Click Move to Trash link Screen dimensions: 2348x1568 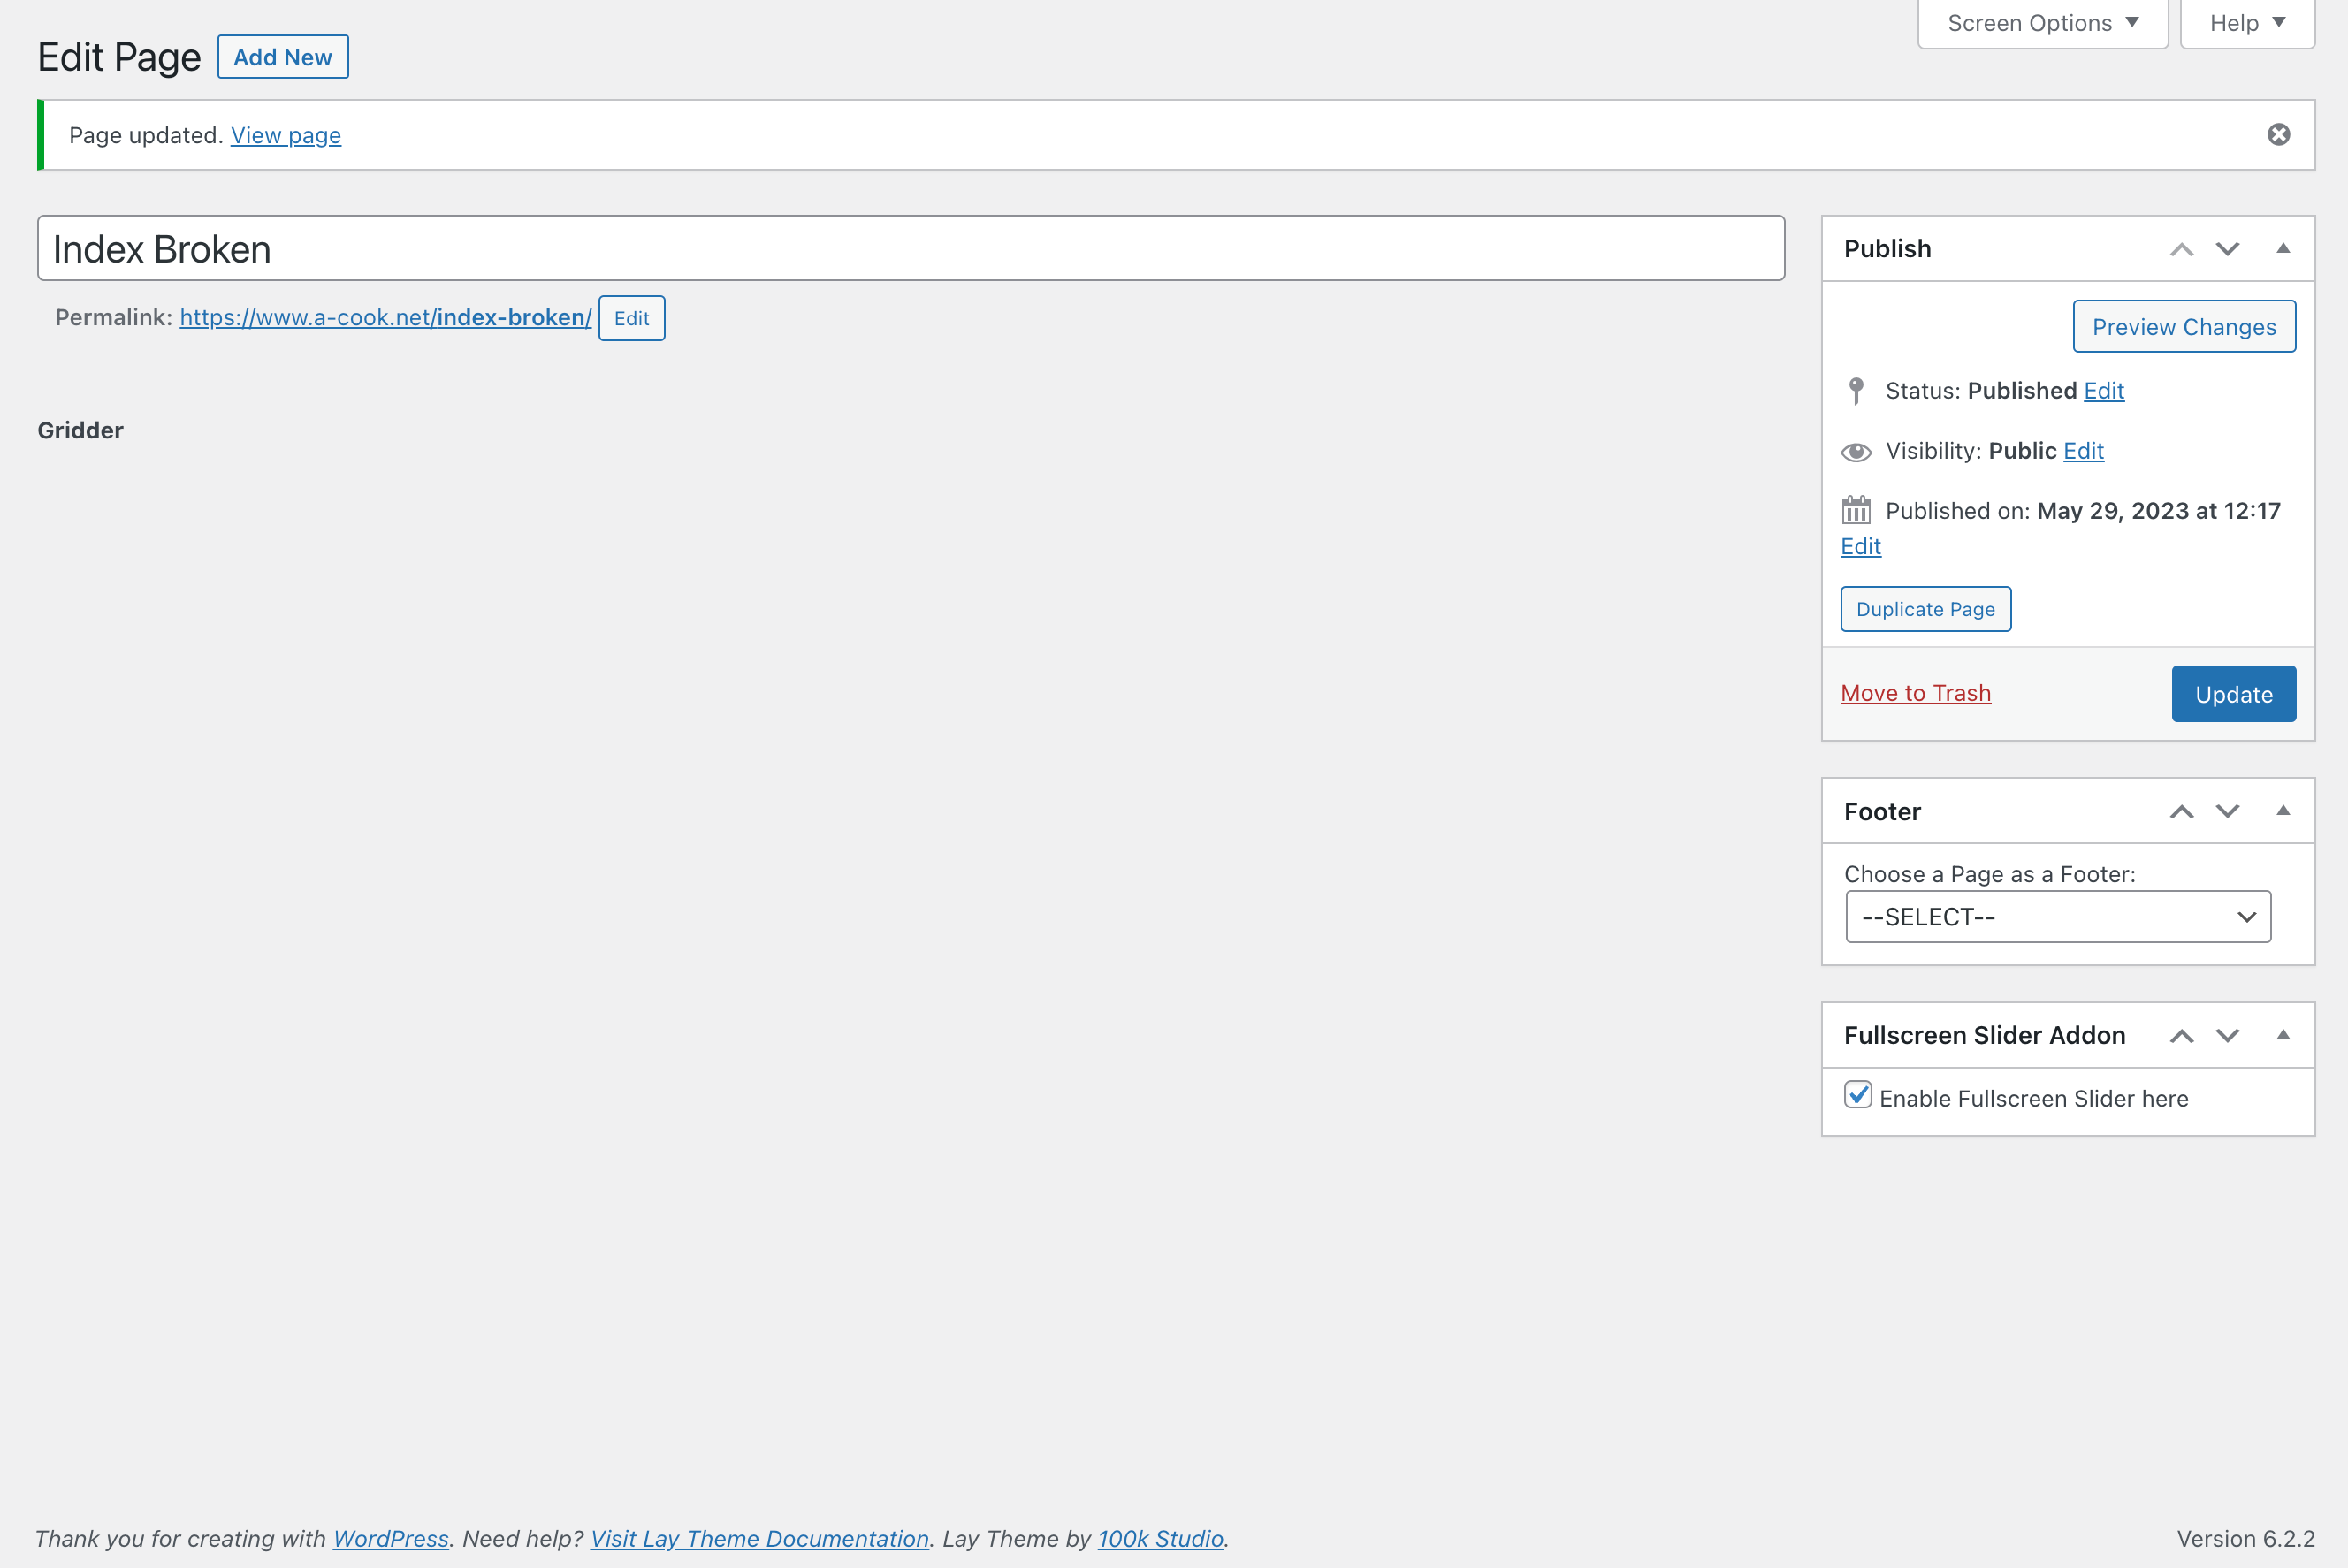click(x=1915, y=693)
